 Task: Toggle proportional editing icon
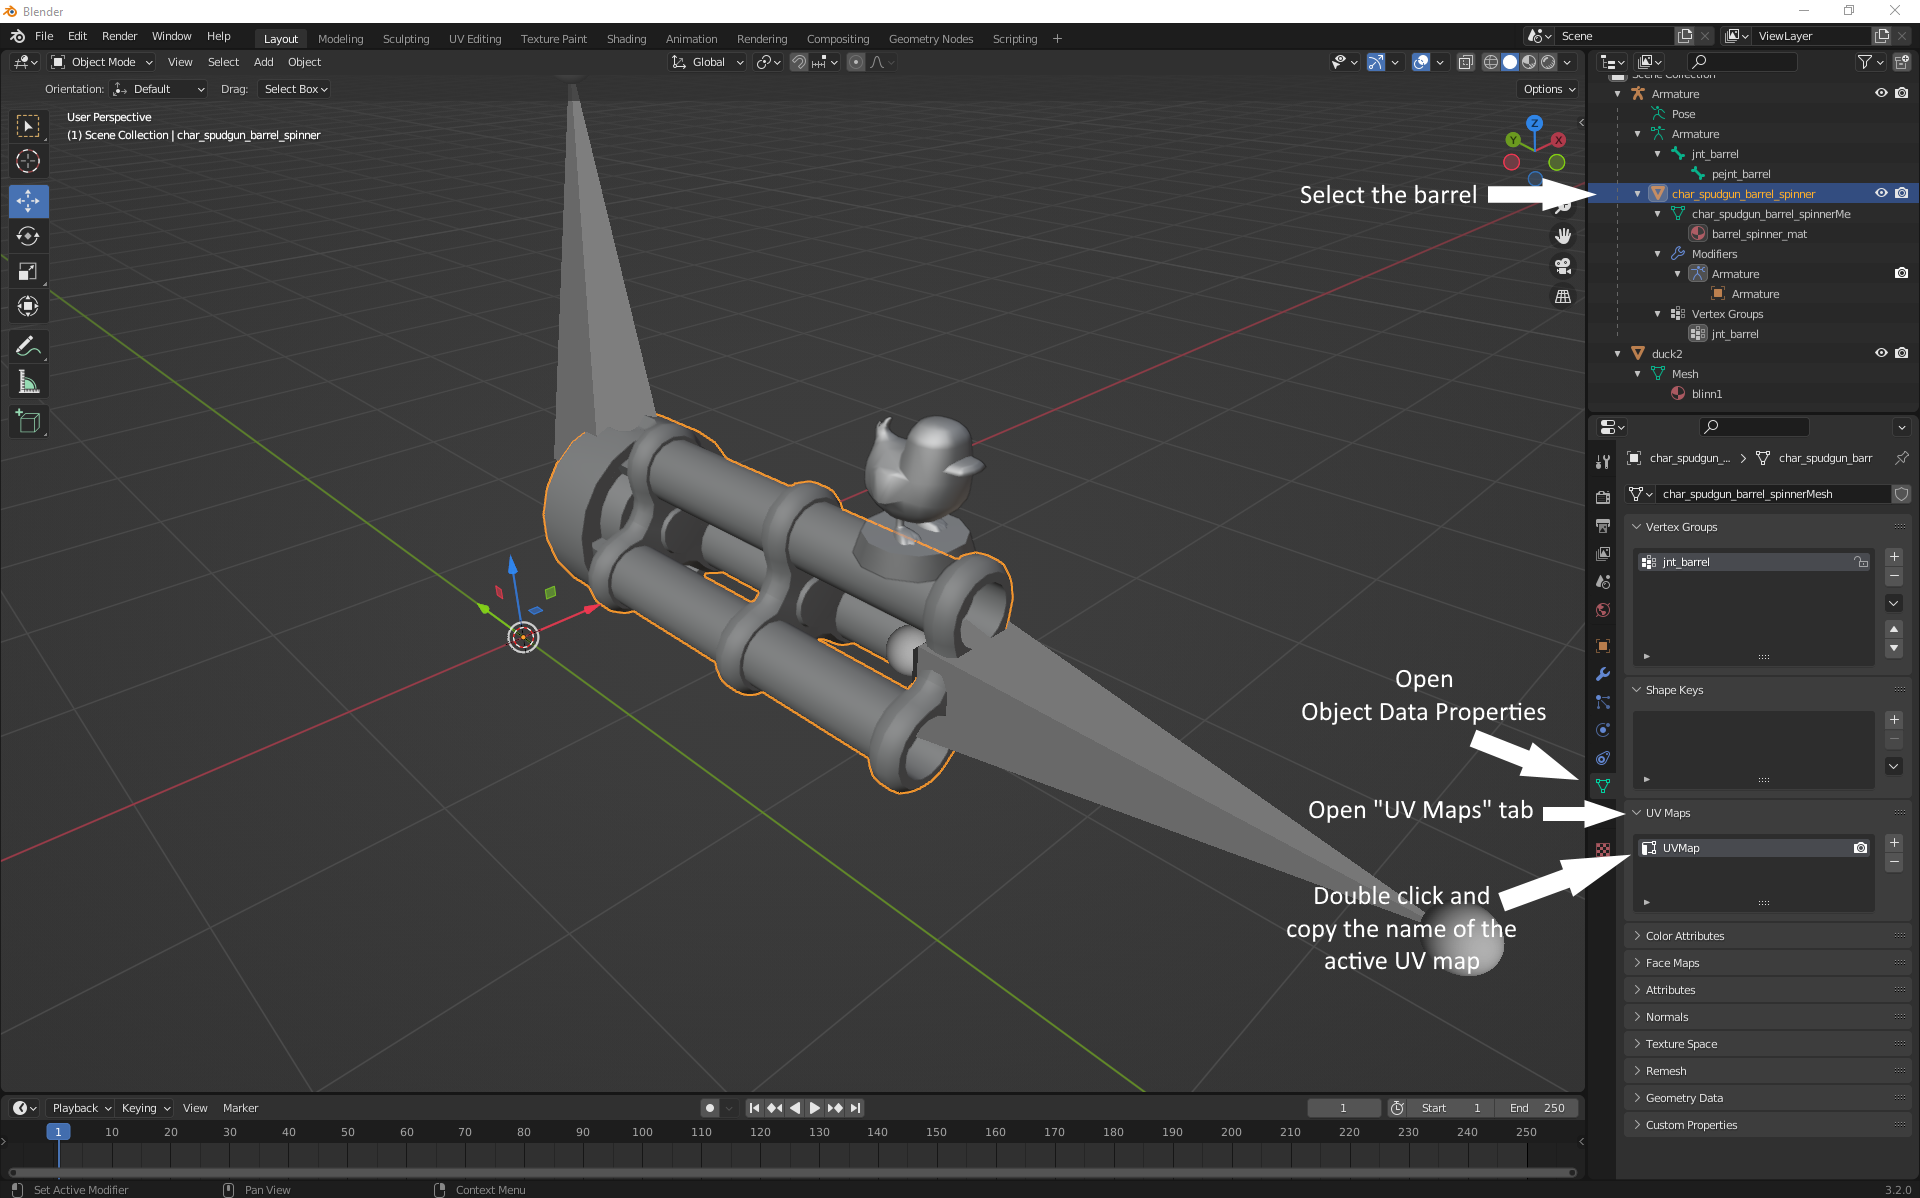tap(856, 62)
